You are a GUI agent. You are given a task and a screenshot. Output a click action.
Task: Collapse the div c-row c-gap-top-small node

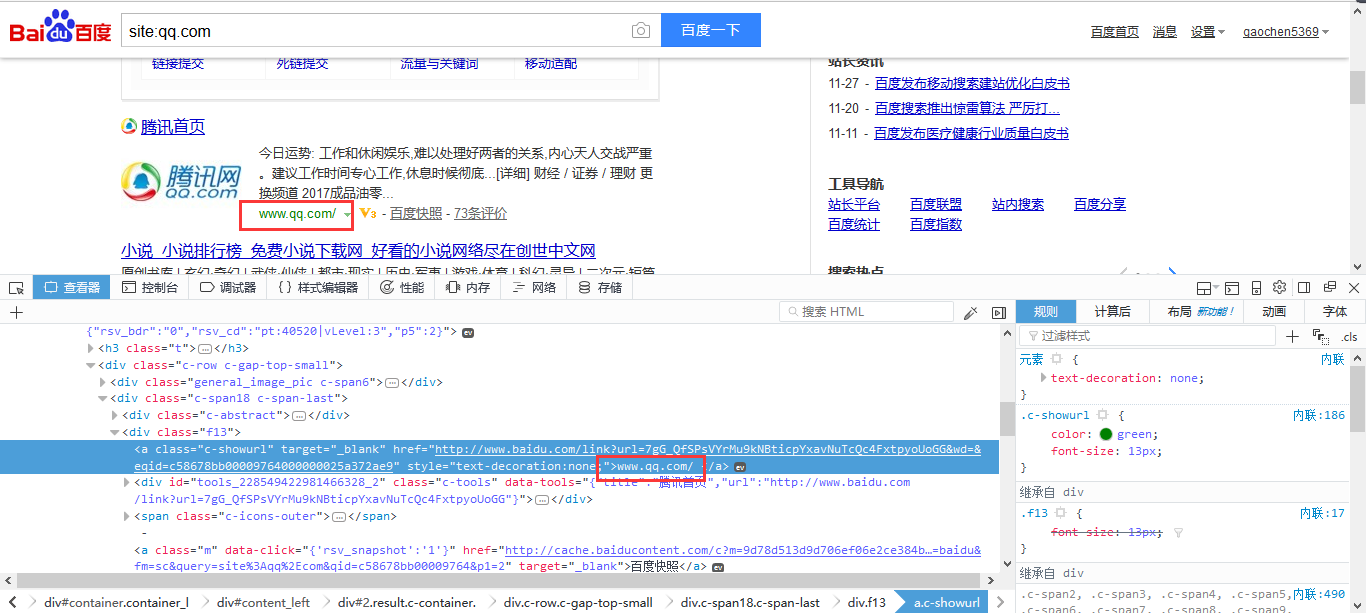(90, 365)
